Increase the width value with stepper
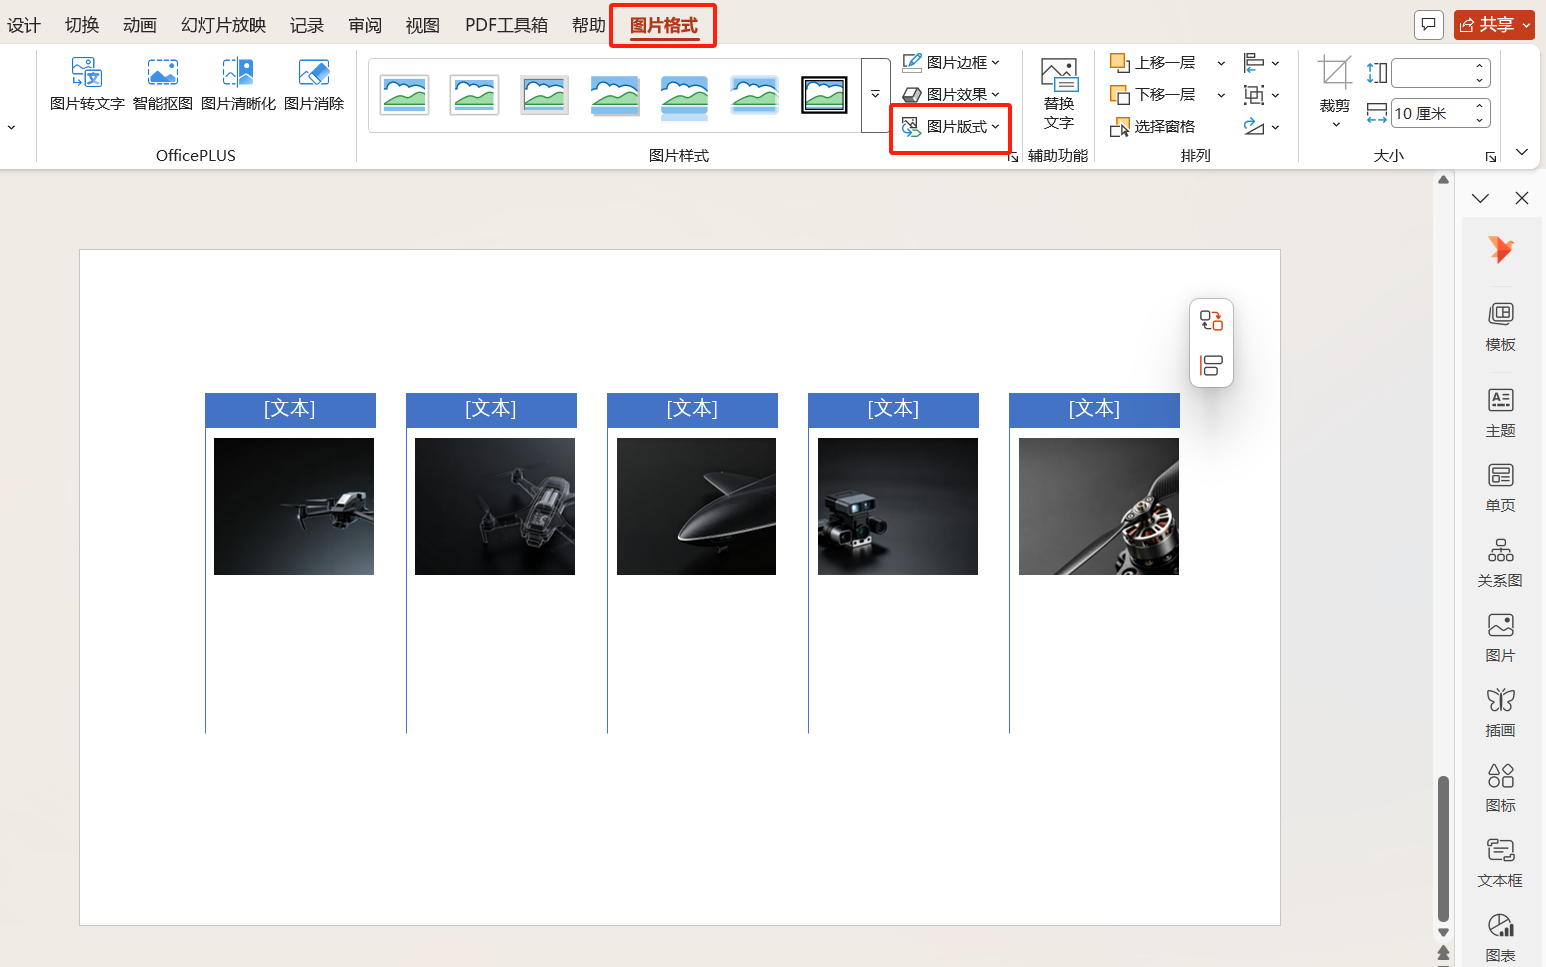Screen dimensions: 1546x967 (1479, 106)
